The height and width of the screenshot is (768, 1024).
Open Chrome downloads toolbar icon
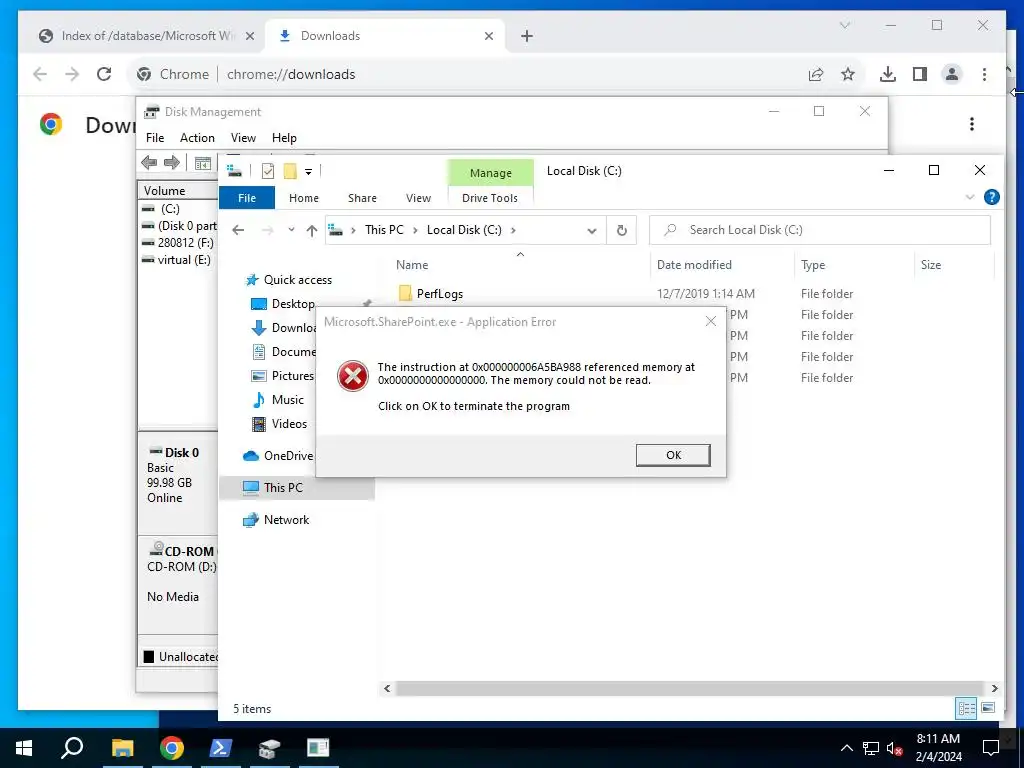point(888,74)
